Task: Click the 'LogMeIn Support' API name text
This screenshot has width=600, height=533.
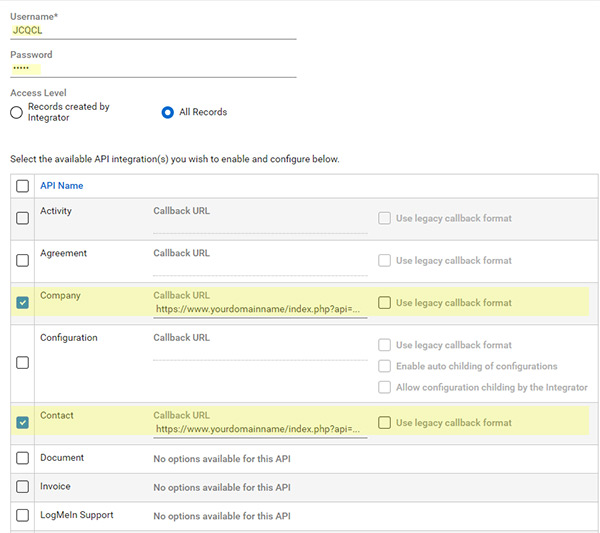Action: 77,515
